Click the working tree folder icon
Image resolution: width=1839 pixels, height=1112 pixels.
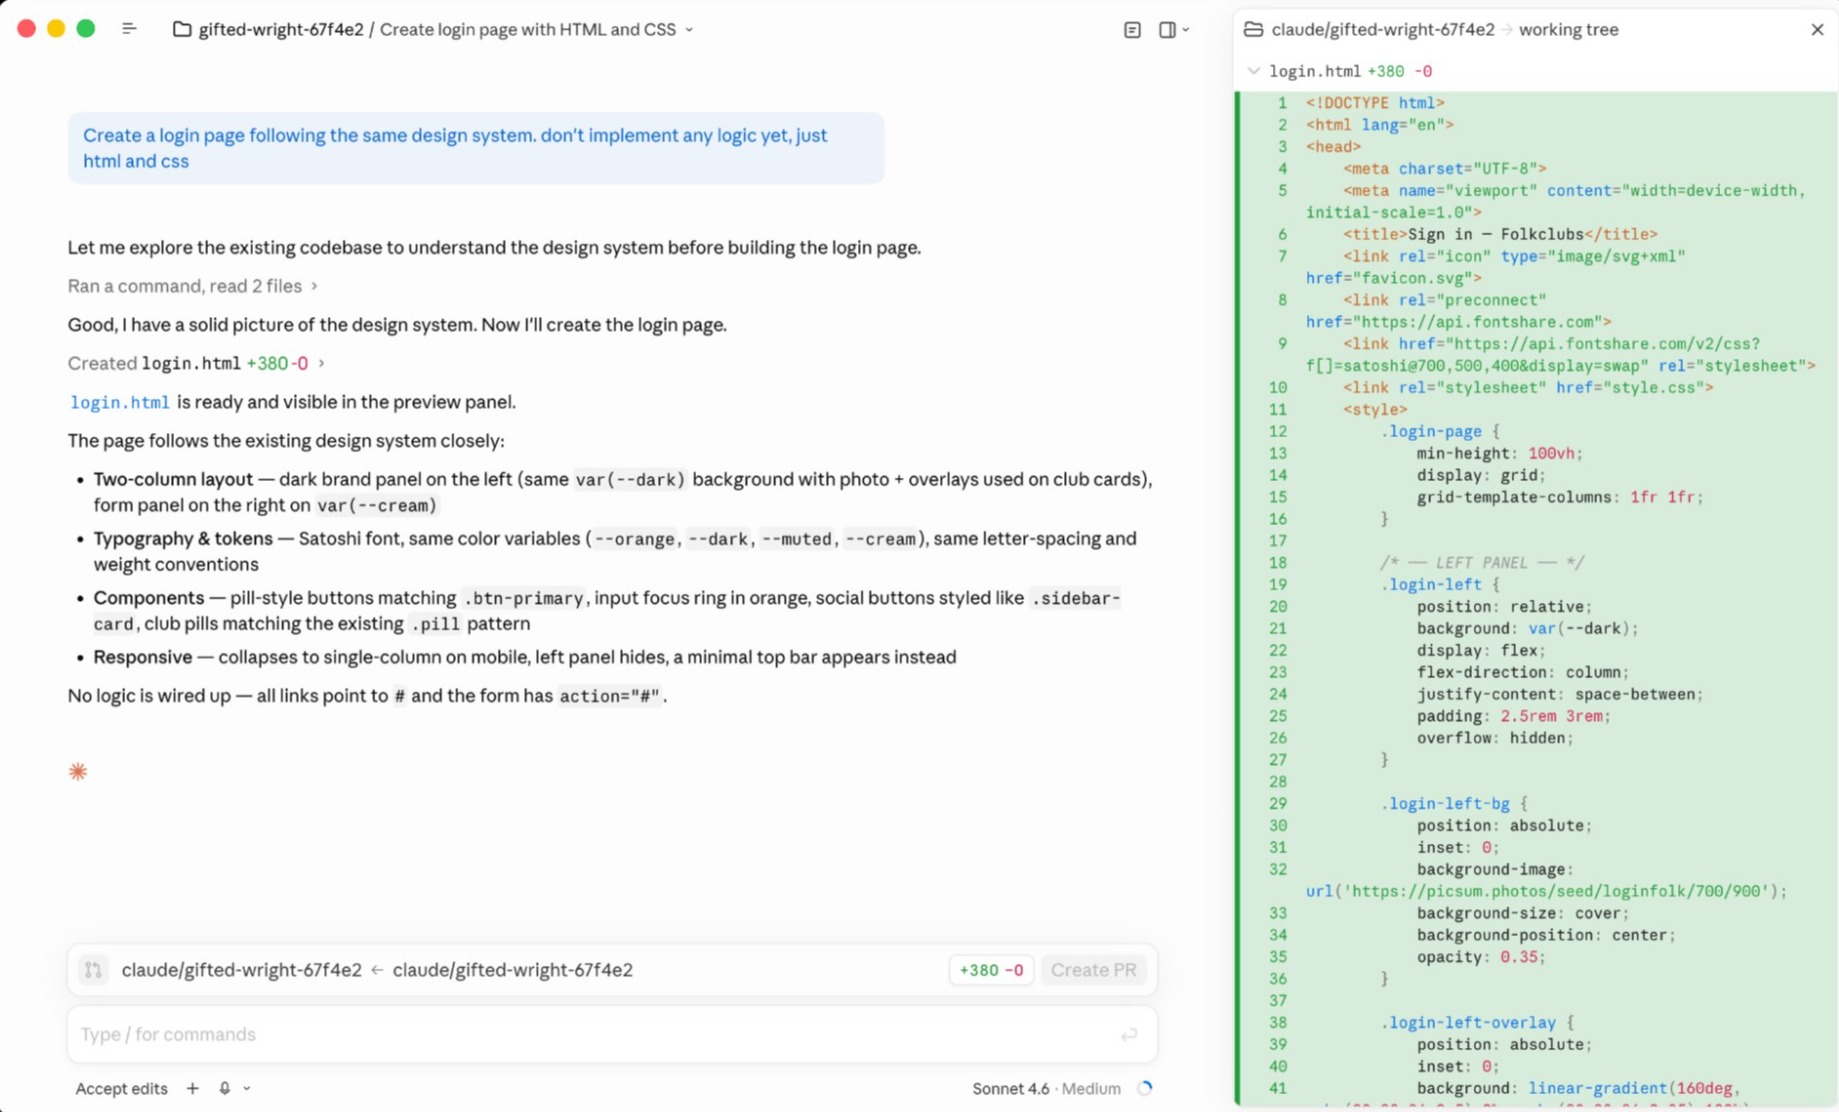(x=1253, y=29)
